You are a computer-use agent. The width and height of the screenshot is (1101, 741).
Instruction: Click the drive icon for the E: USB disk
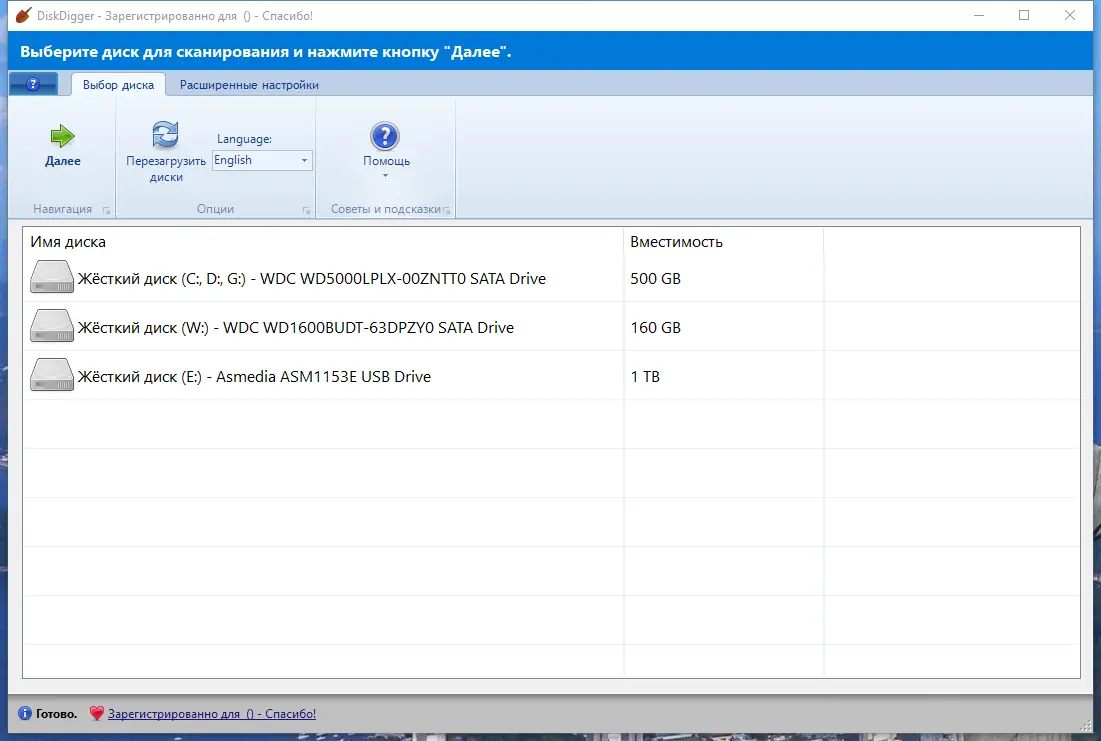pyautogui.click(x=52, y=375)
